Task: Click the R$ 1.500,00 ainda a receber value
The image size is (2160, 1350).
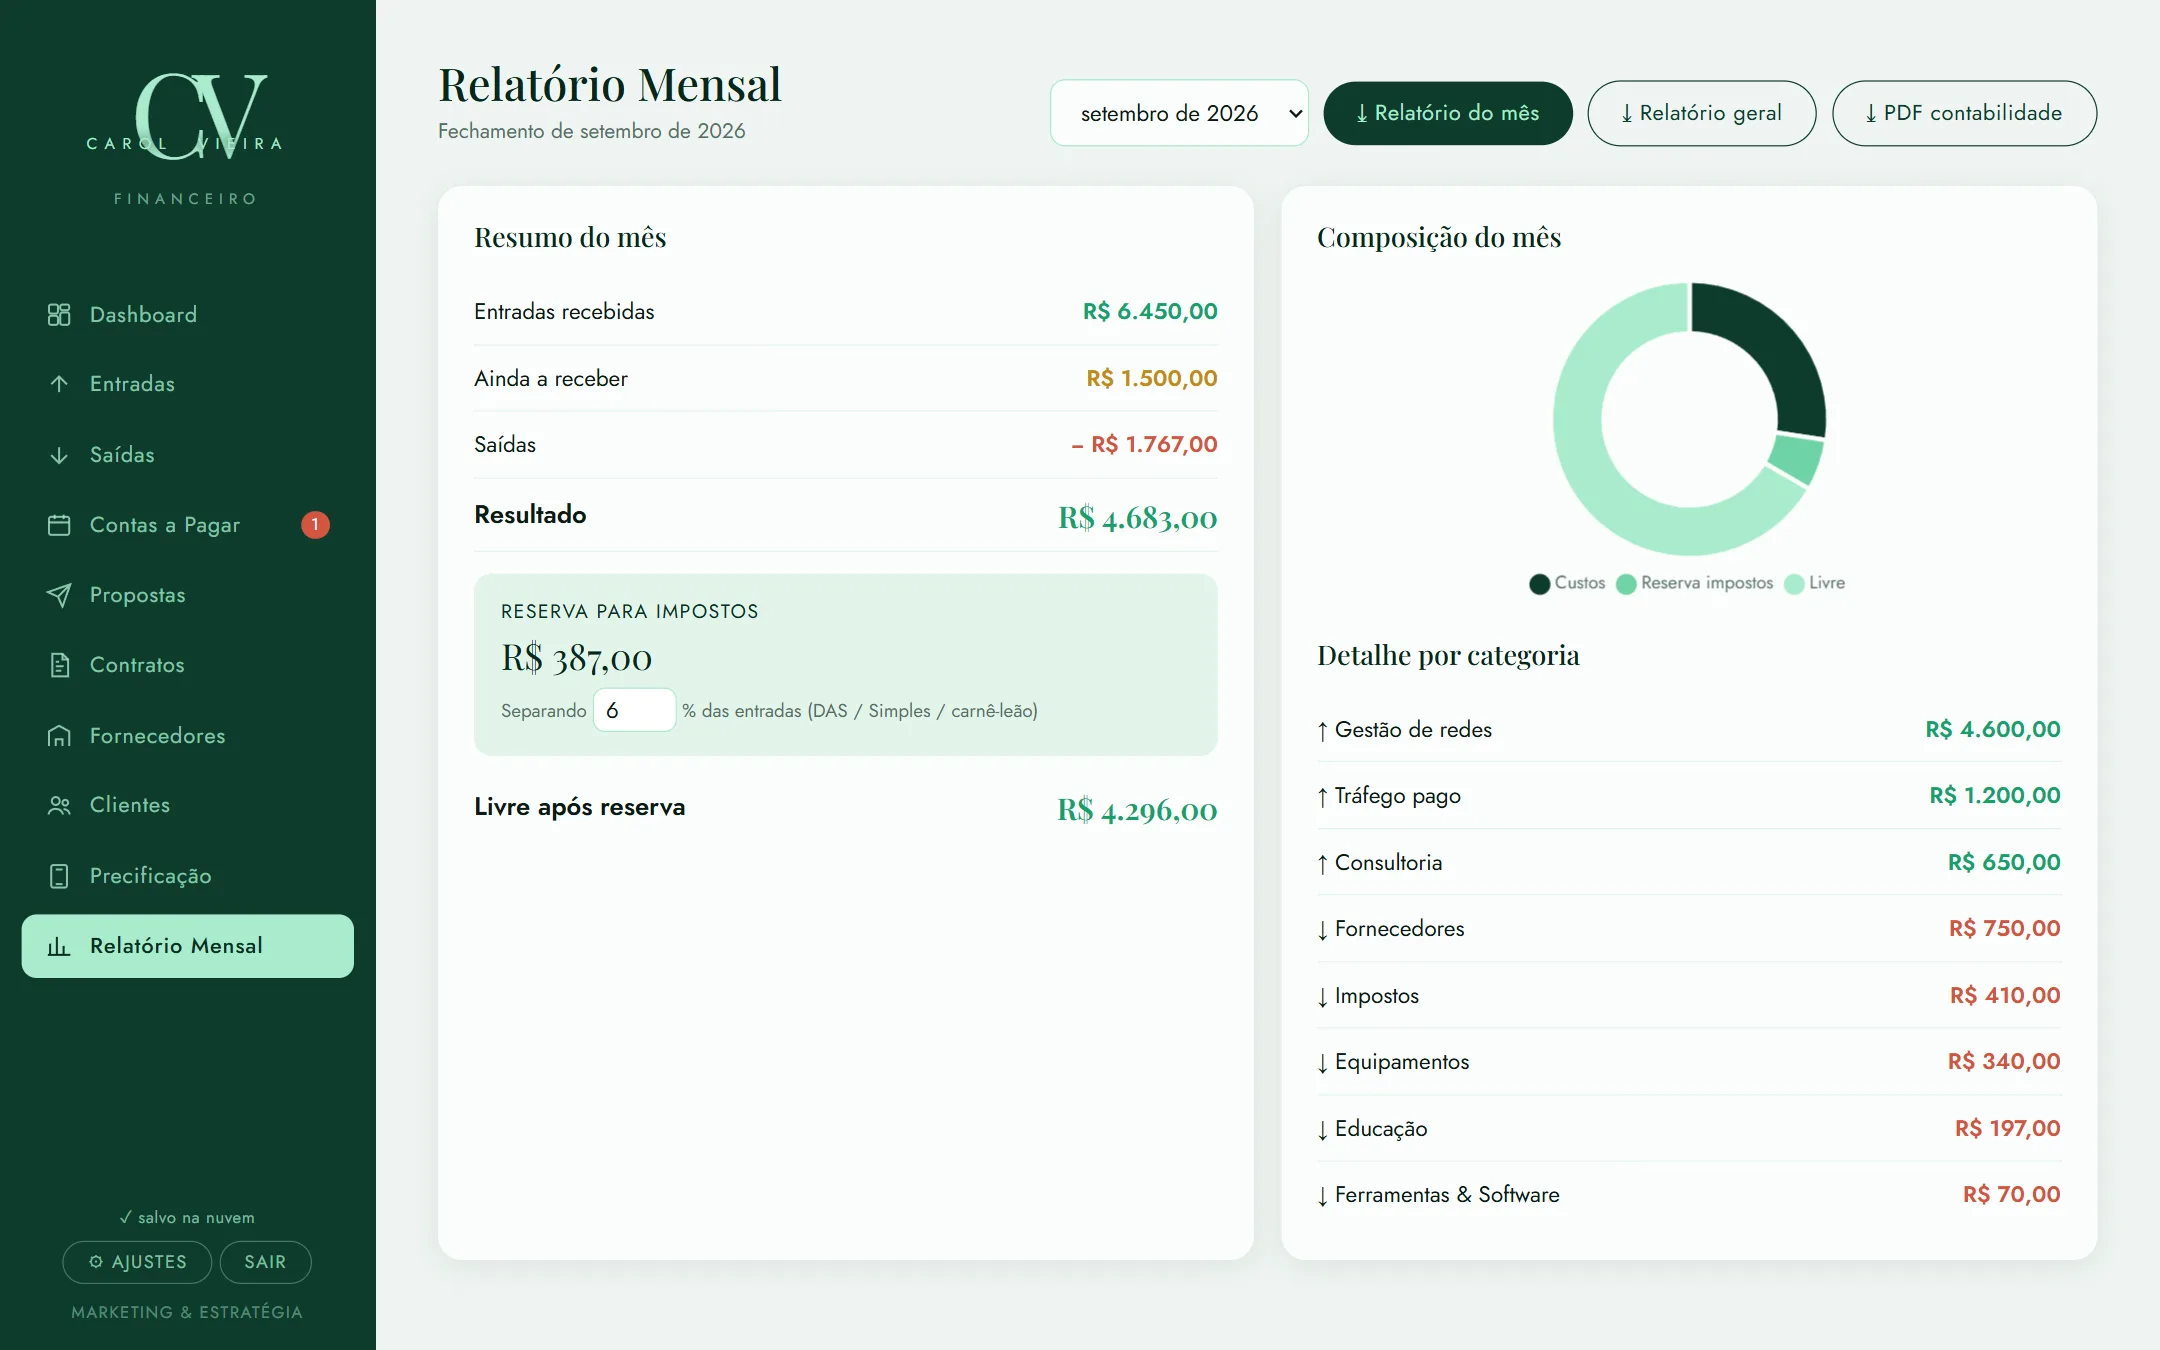Action: click(x=1152, y=379)
